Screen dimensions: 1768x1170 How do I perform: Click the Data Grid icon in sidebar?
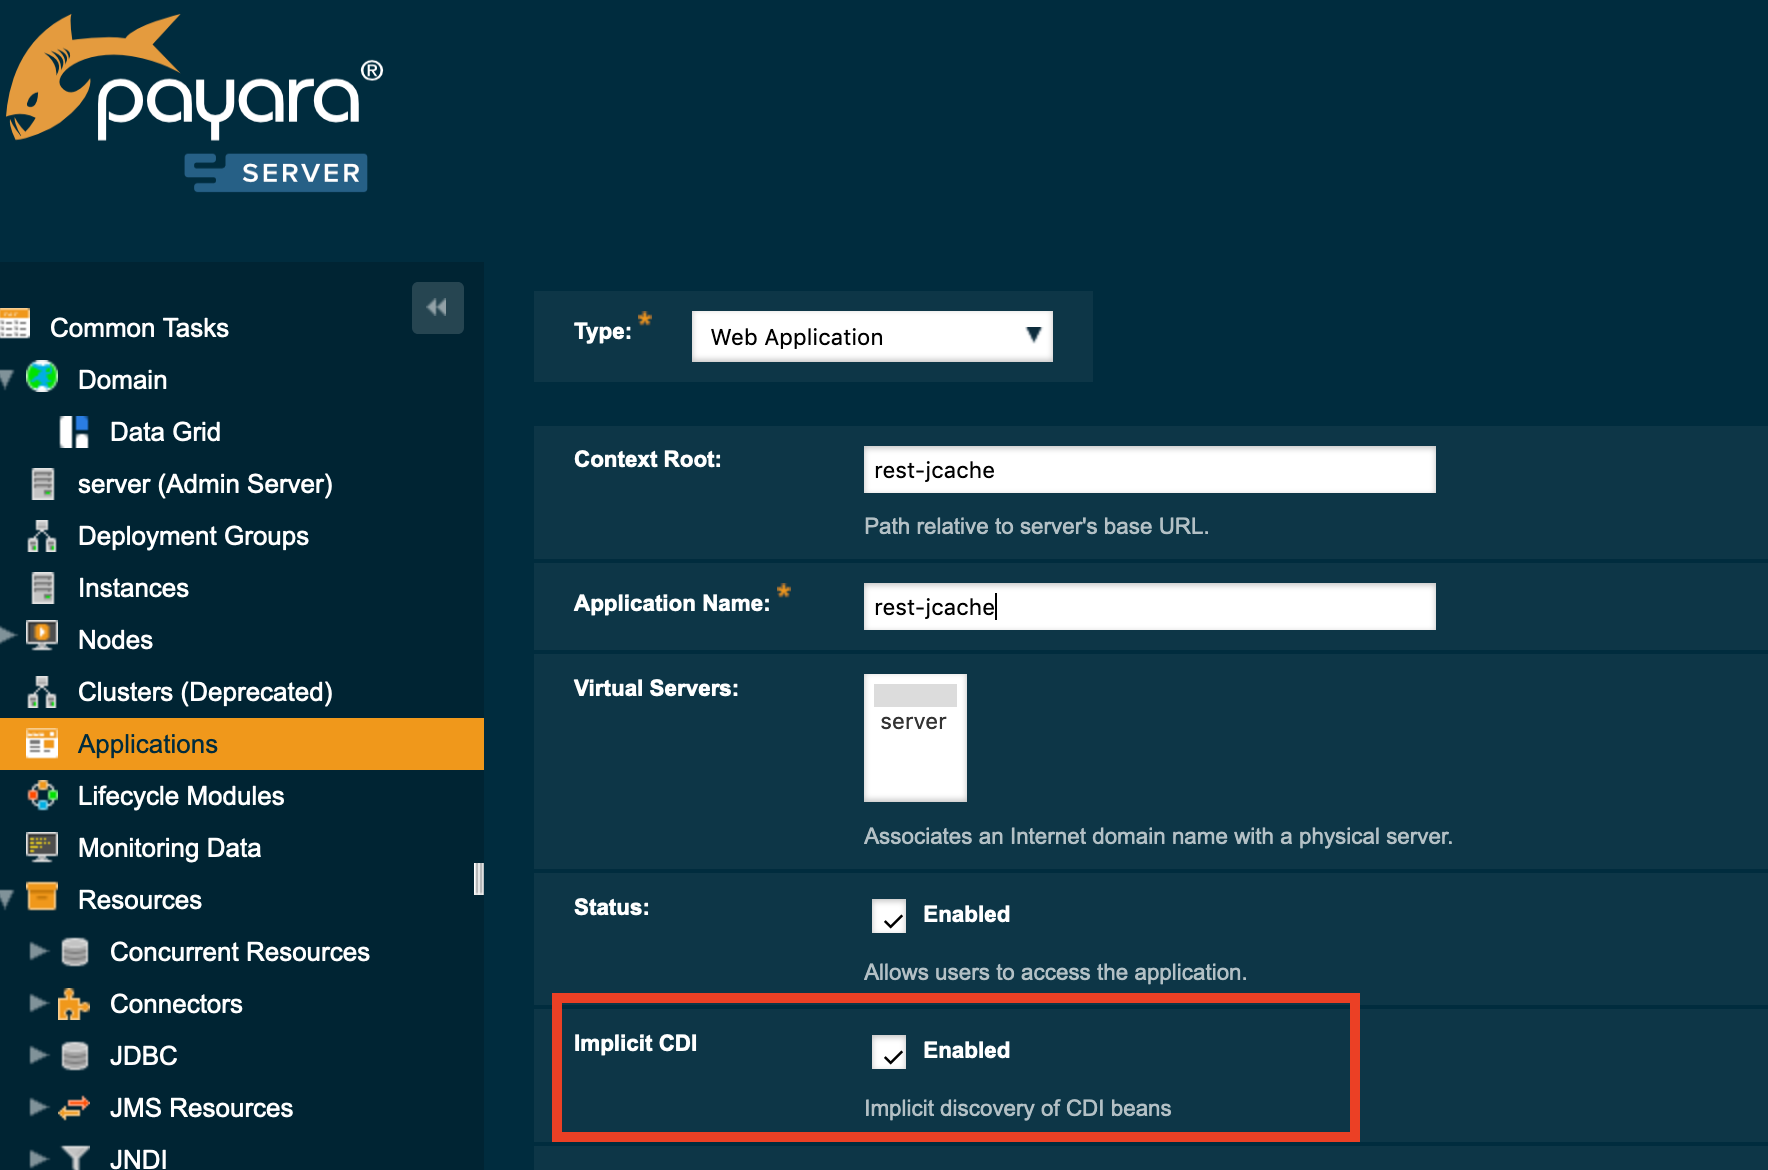coord(74,432)
